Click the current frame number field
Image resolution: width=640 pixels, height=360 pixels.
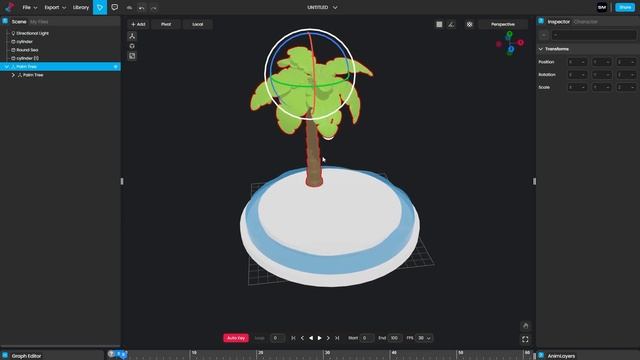point(278,338)
